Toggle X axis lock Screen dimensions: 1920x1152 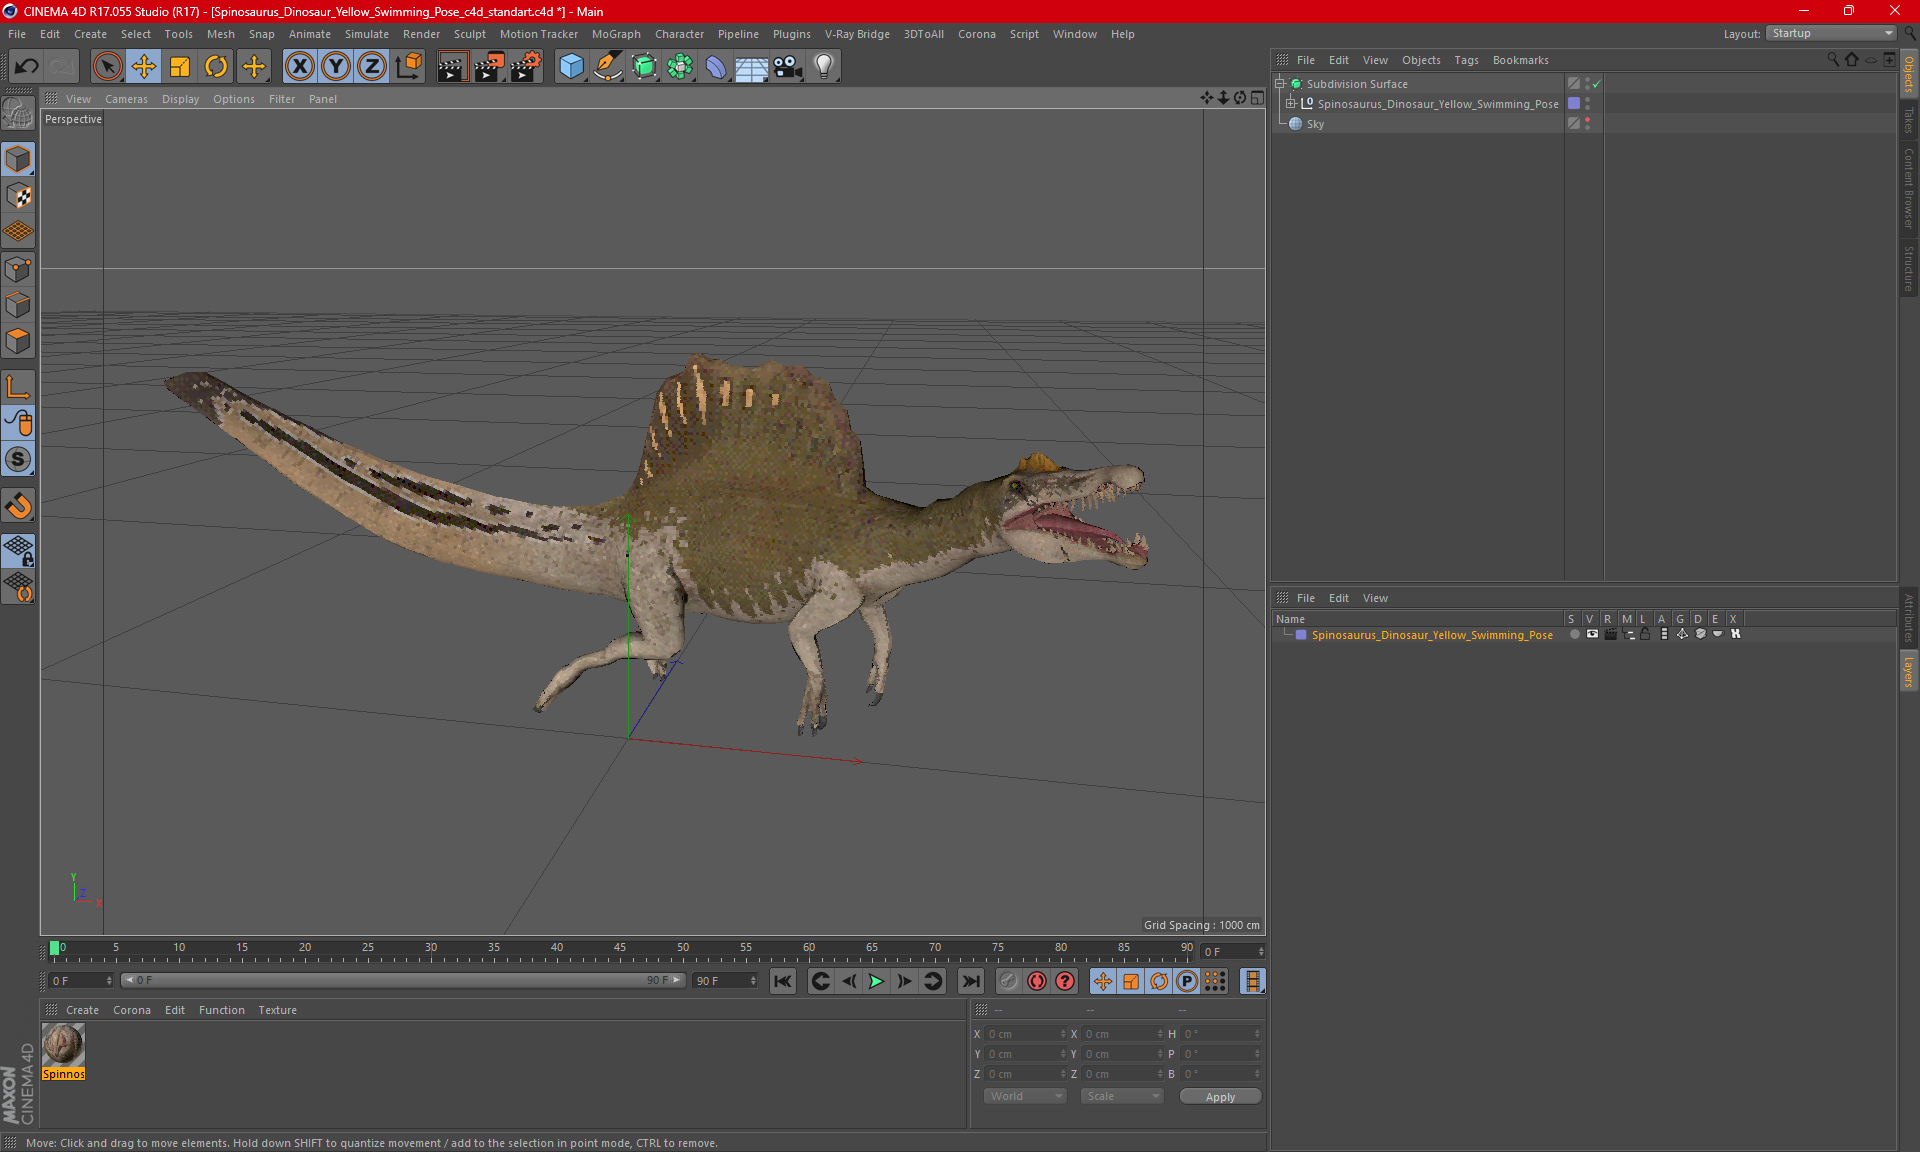pyautogui.click(x=299, y=66)
